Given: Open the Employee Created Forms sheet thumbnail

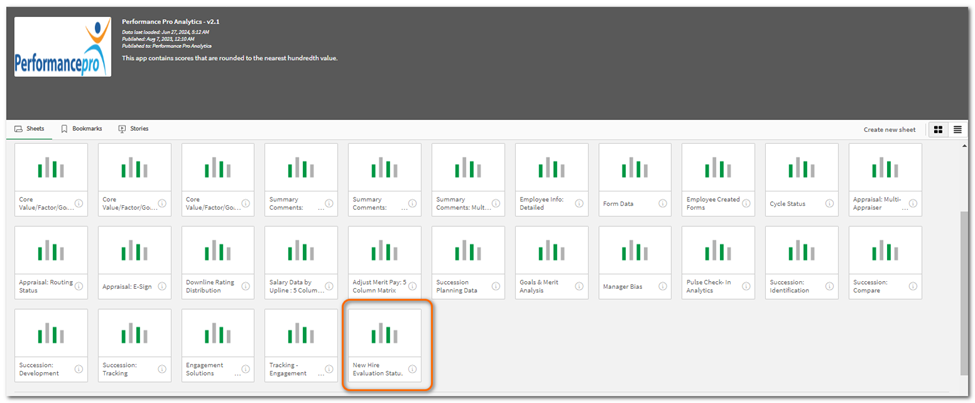Looking at the screenshot, I should tap(718, 168).
